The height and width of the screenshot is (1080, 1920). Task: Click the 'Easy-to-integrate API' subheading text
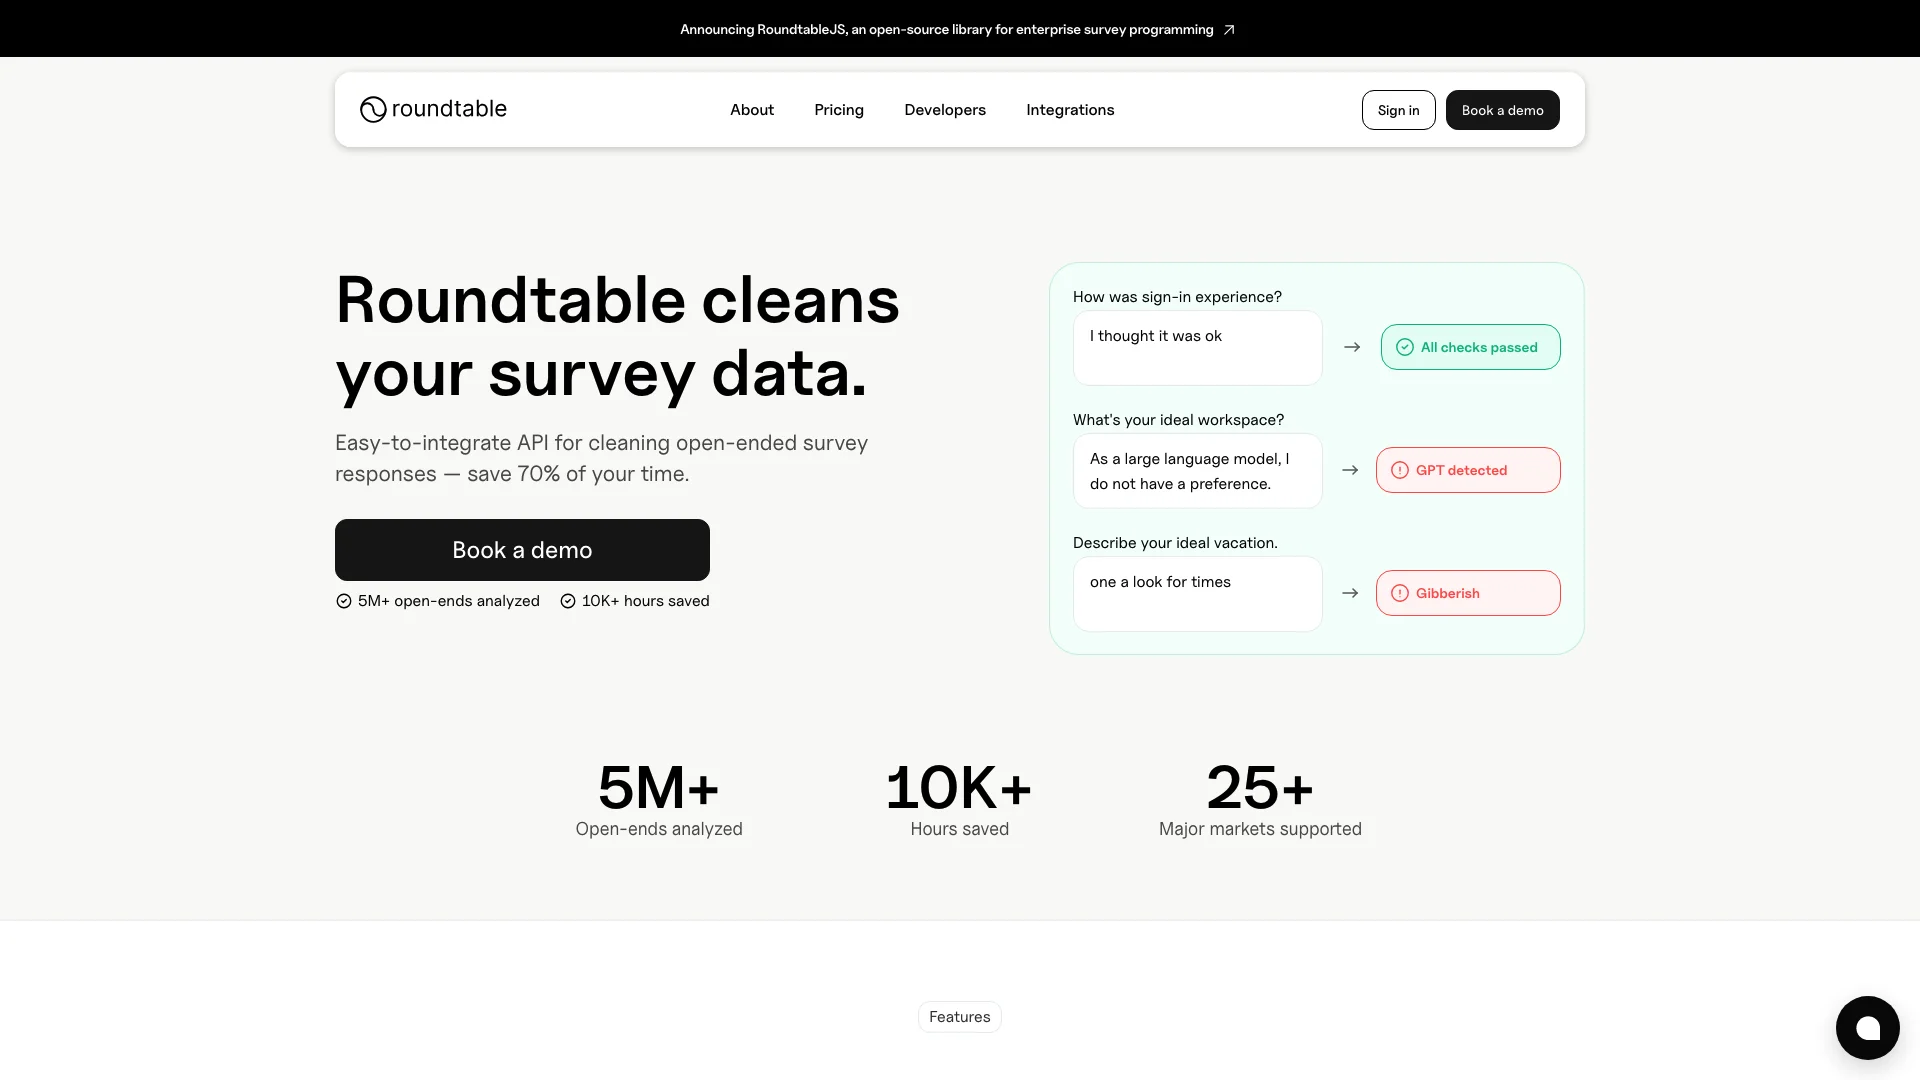point(601,458)
